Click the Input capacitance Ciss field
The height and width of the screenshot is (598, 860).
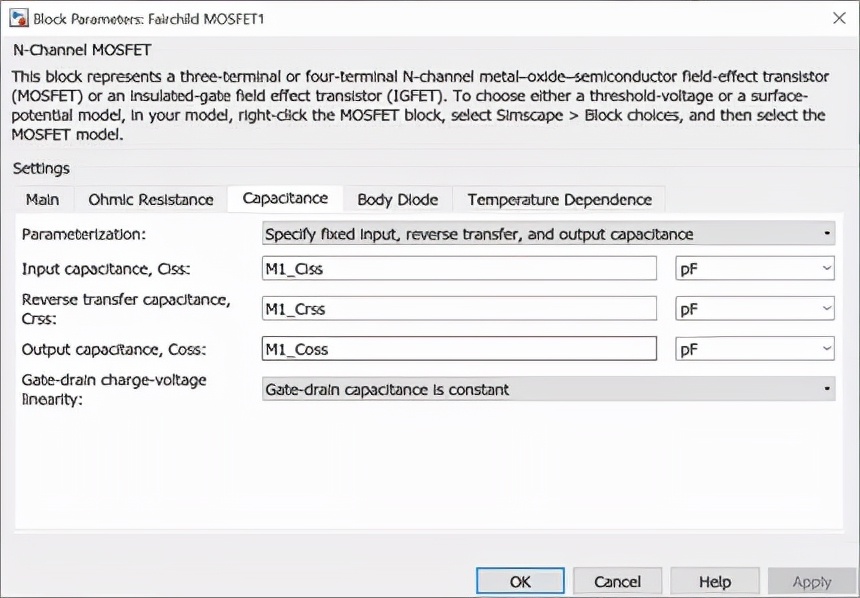pos(458,269)
